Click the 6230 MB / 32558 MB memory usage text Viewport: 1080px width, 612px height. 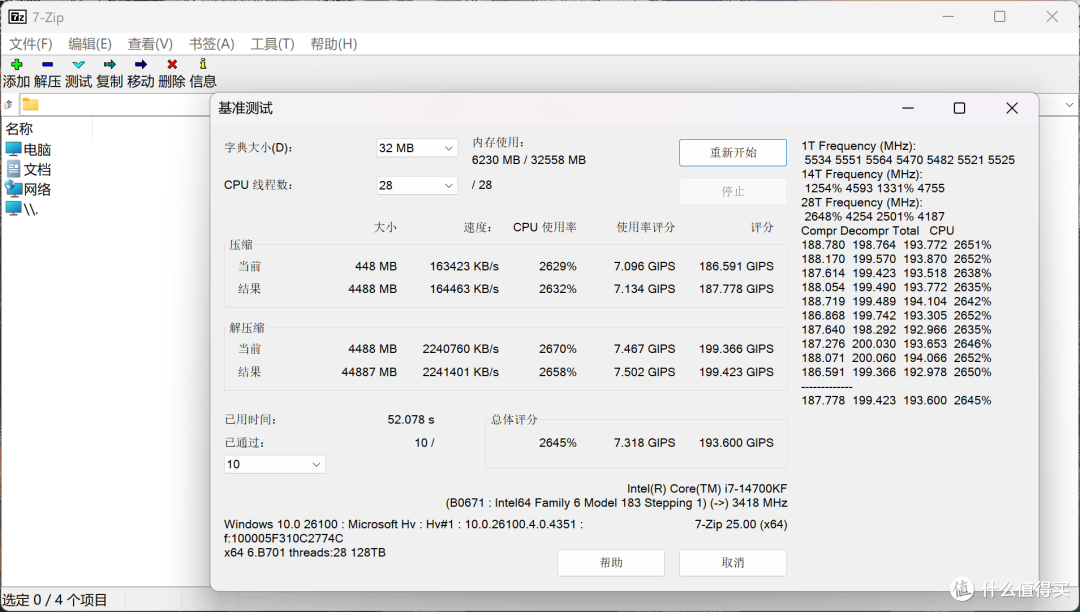click(x=529, y=160)
